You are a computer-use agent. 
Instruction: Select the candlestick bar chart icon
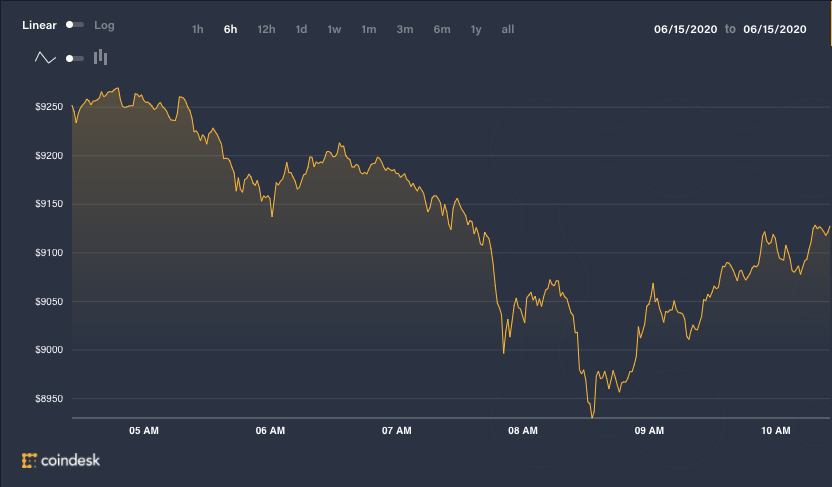pyautogui.click(x=100, y=57)
